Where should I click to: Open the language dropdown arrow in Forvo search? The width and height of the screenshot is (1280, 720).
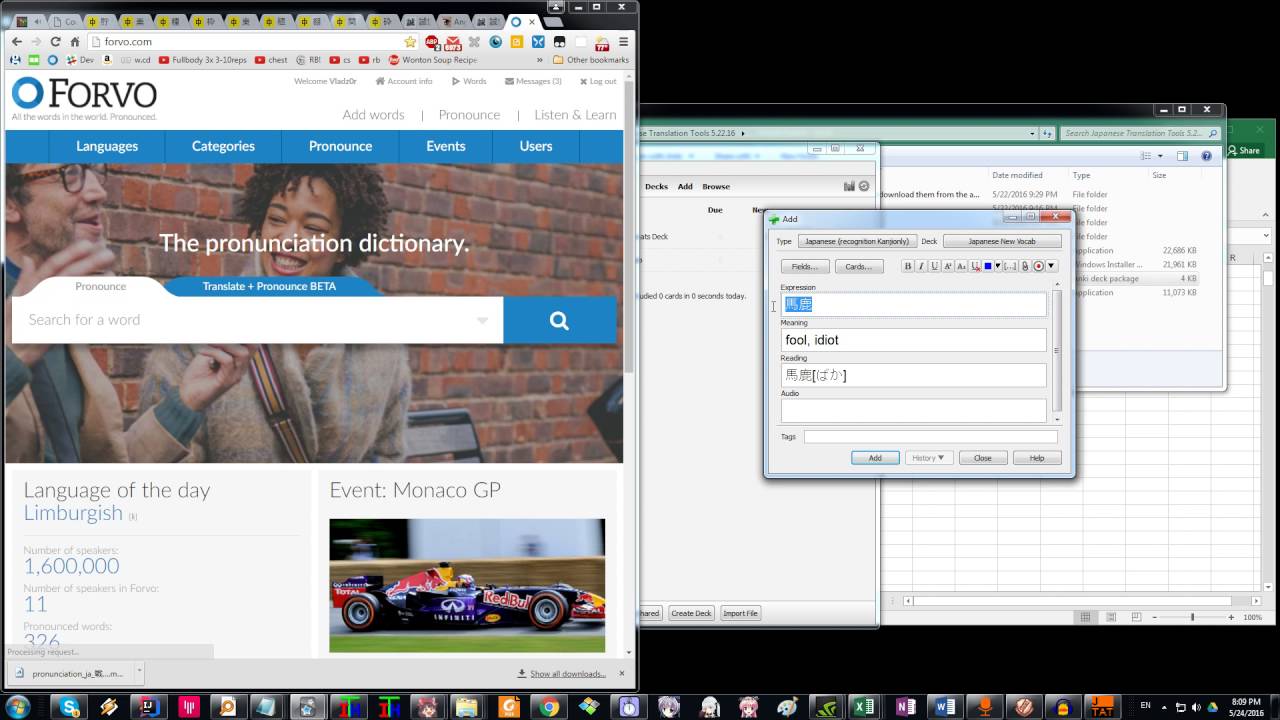tap(482, 320)
